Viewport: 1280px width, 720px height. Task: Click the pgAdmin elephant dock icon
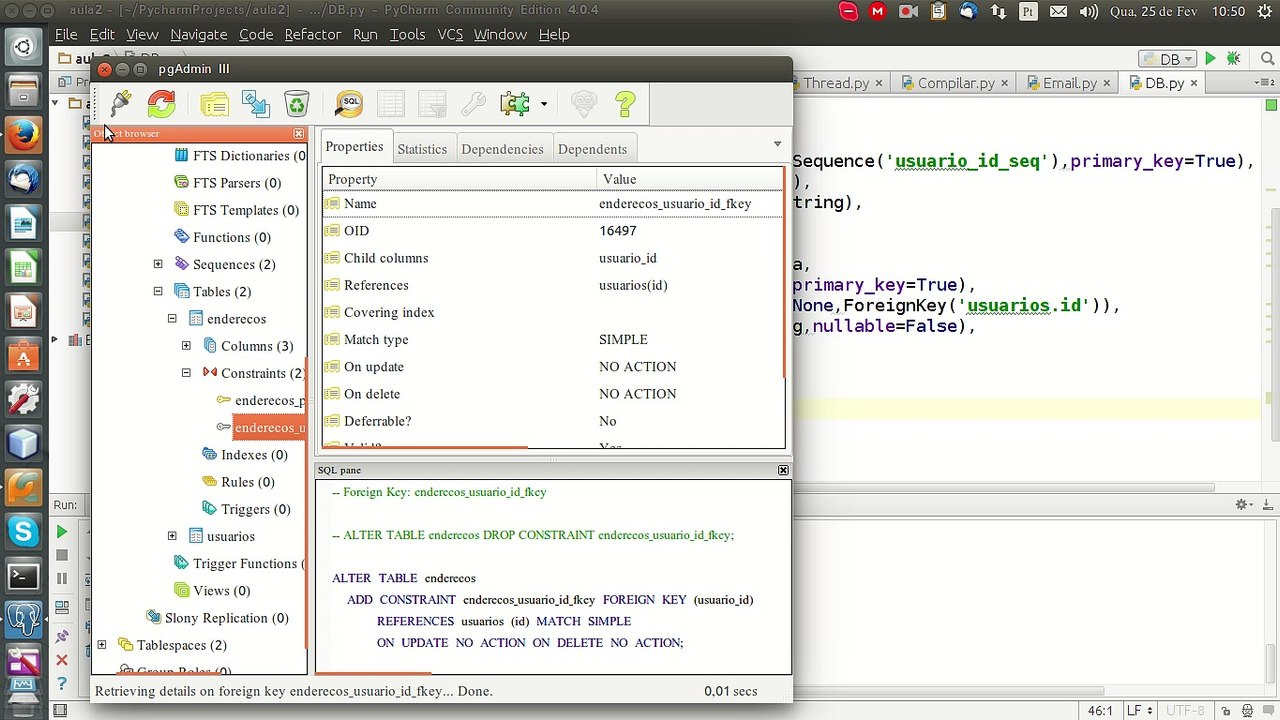click(24, 619)
